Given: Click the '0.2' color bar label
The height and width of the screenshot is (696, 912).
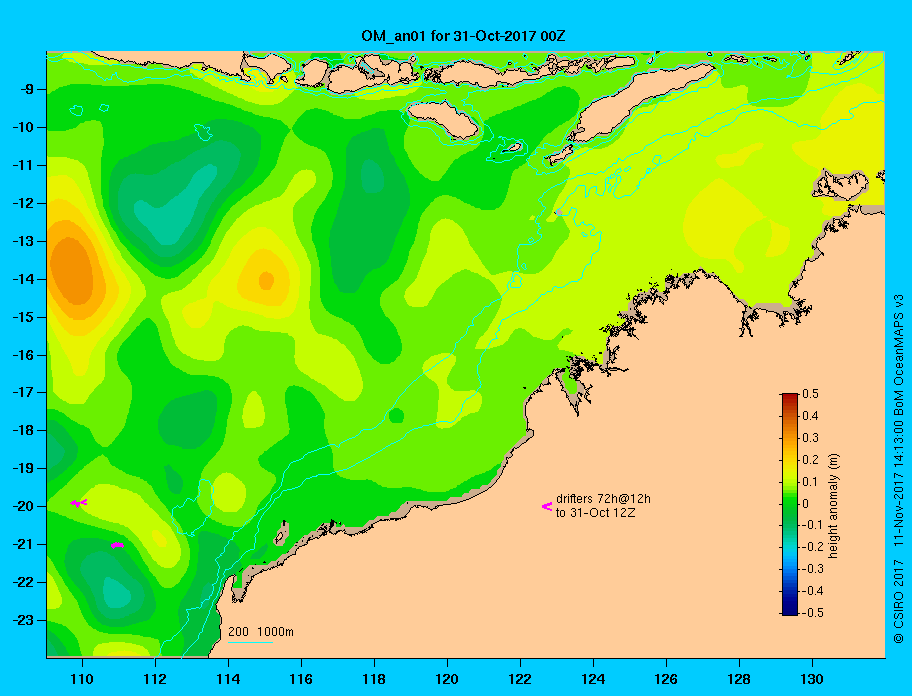Looking at the screenshot, I should 810,460.
